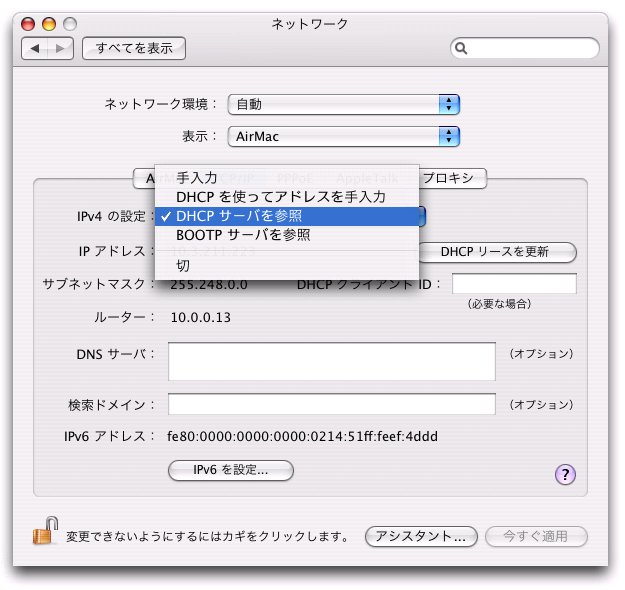Click into the DNS サーバ text box

pyautogui.click(x=331, y=362)
